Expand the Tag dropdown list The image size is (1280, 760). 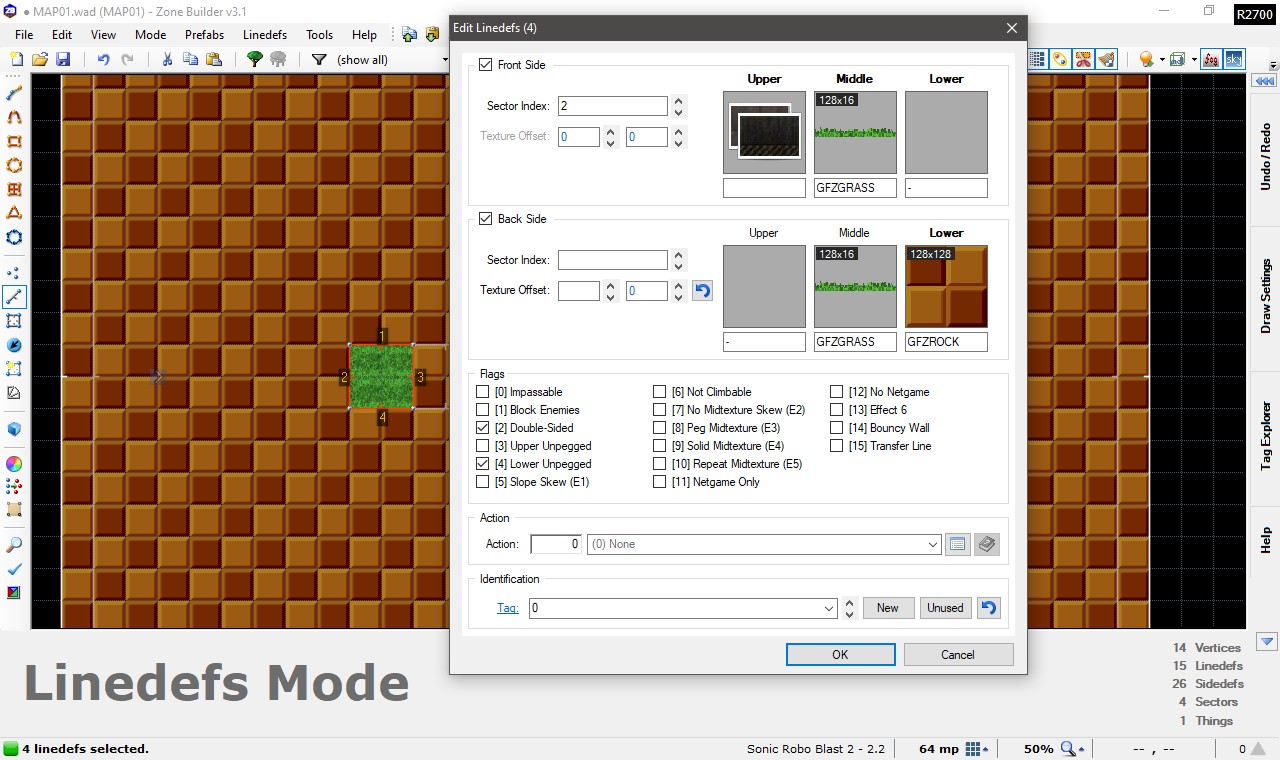click(x=829, y=608)
